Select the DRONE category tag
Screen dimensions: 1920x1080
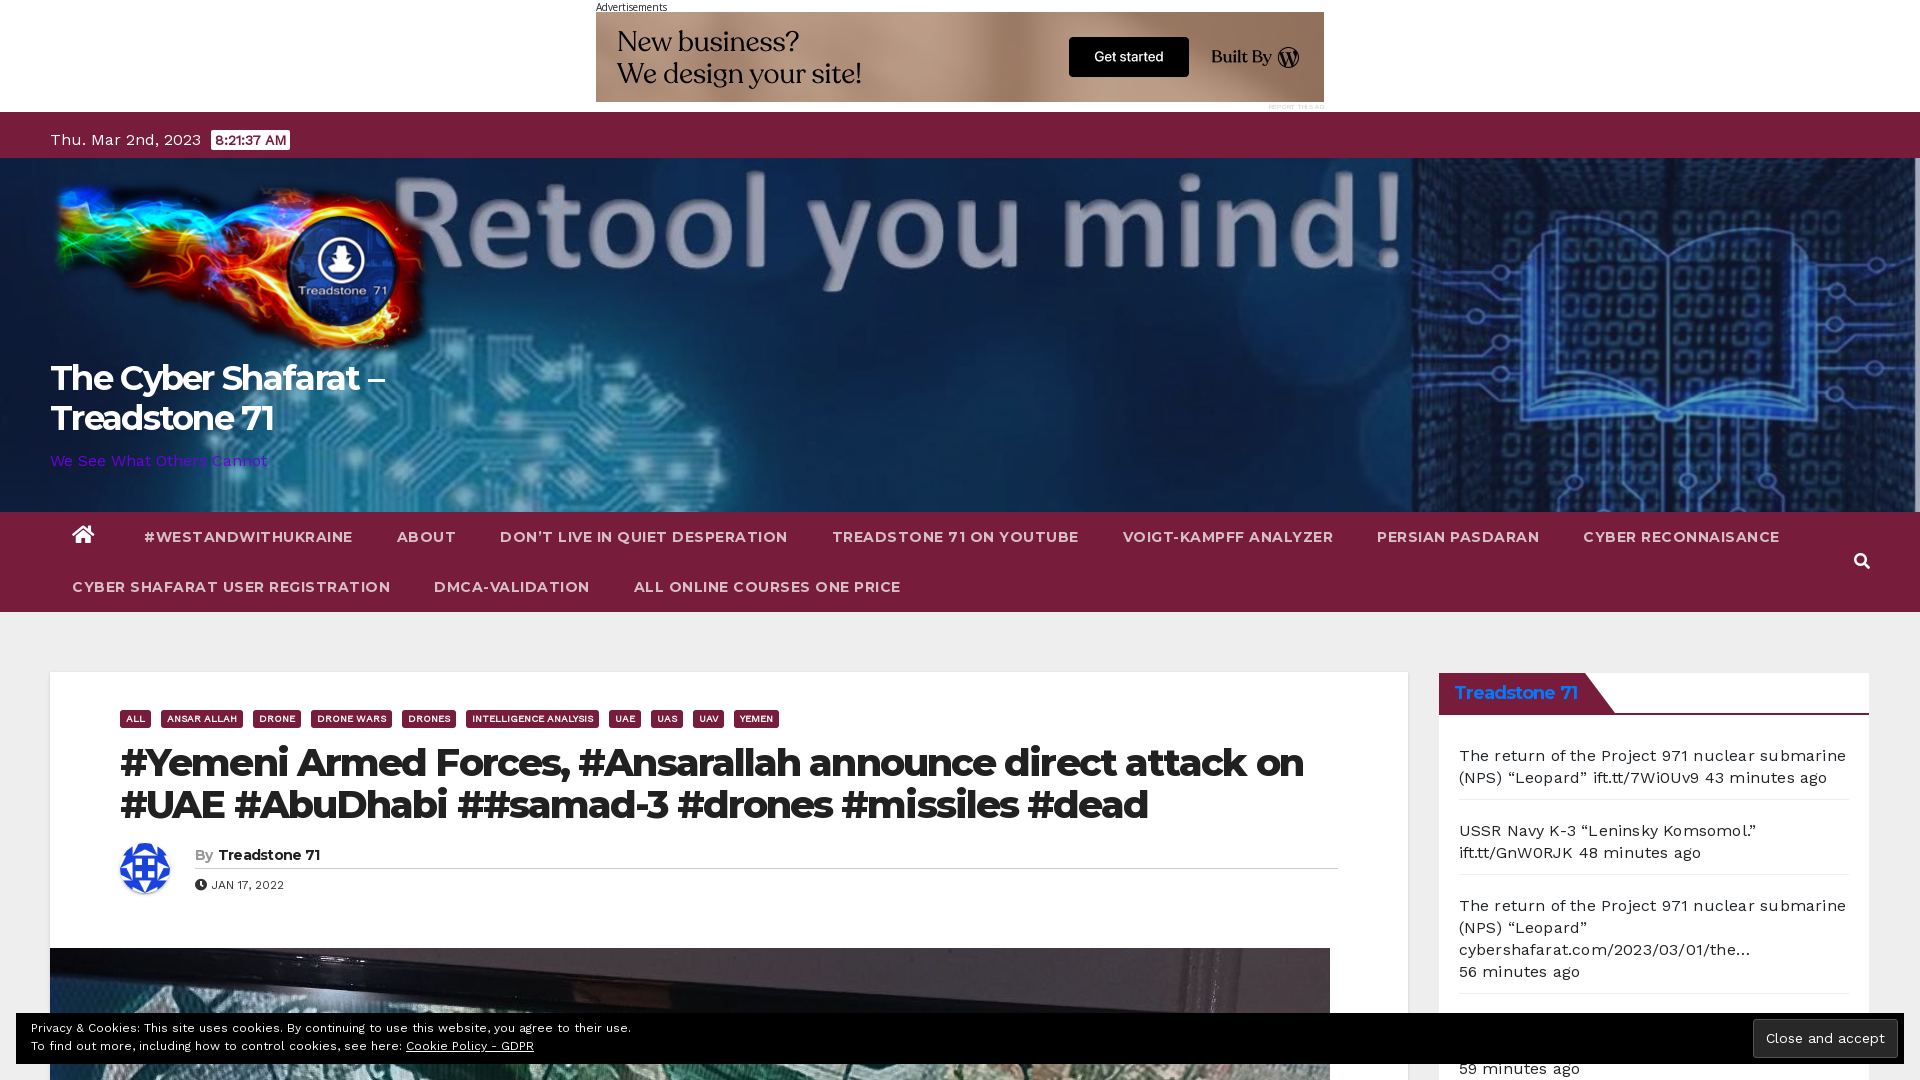click(277, 719)
